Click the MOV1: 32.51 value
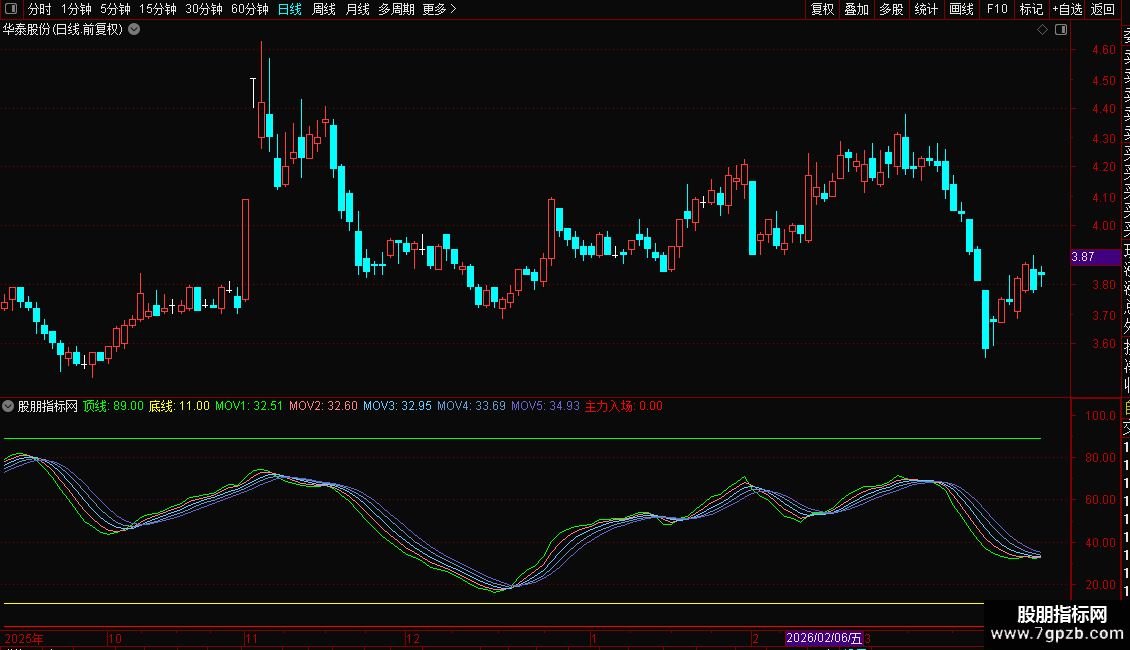This screenshot has width=1130, height=650. 249,406
